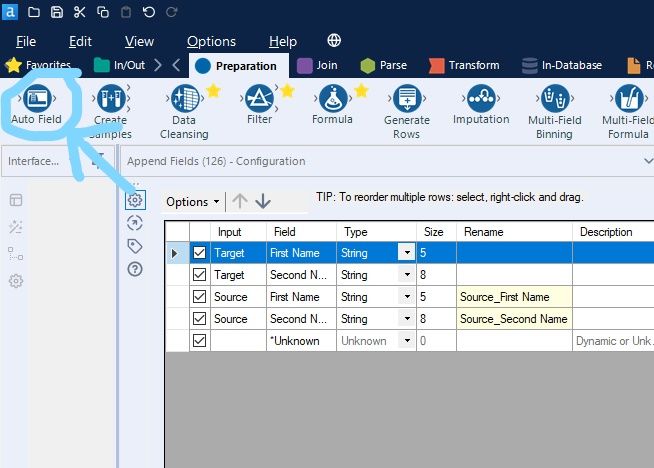Click the save workflow icon

(x=57, y=12)
